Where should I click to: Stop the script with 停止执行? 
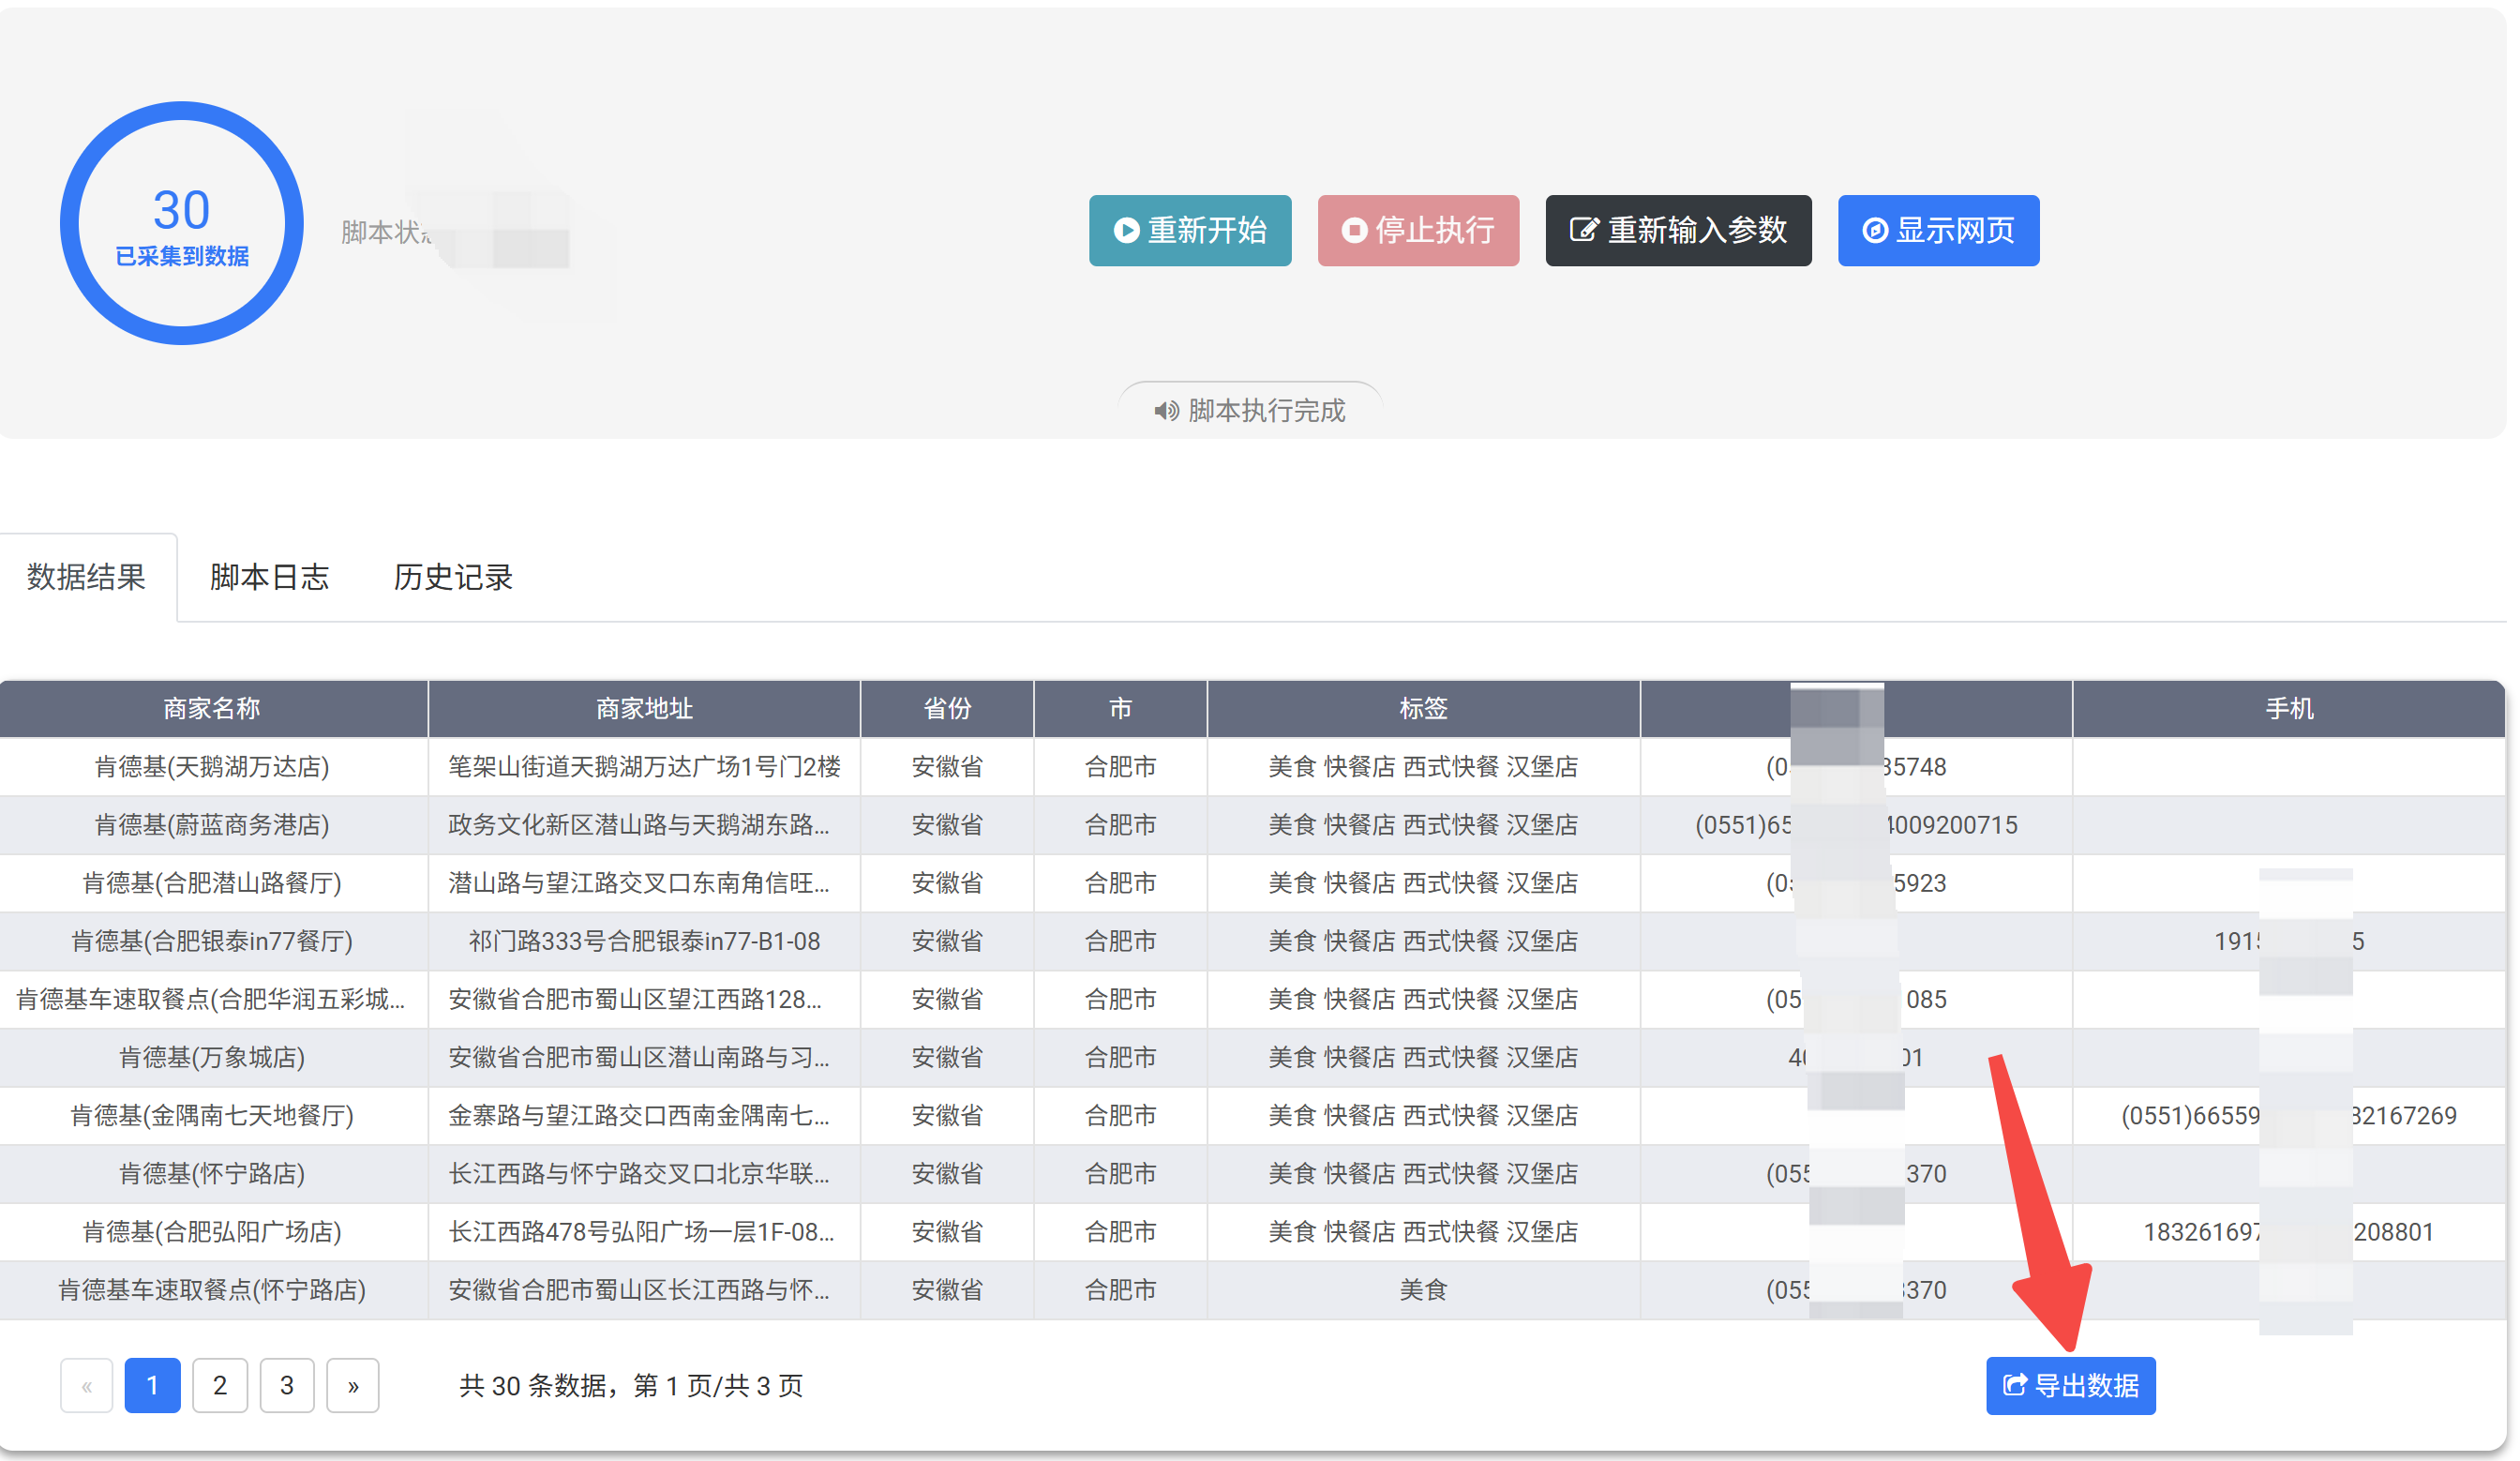click(x=1417, y=230)
